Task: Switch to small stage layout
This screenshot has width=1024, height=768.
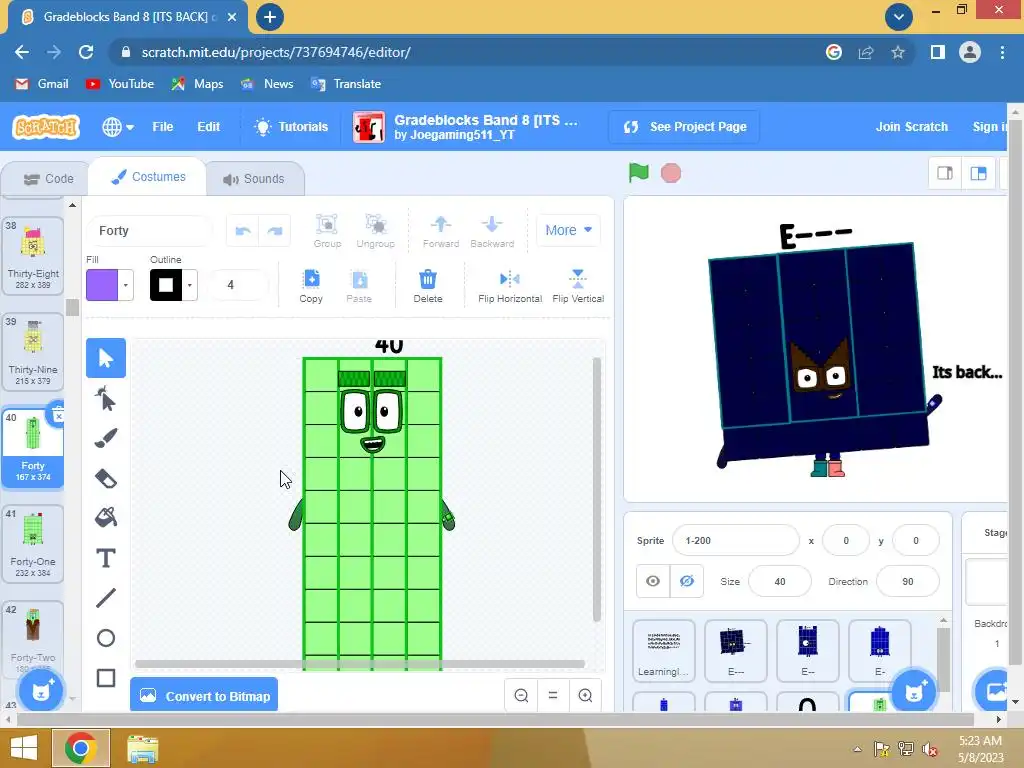Action: (944, 173)
